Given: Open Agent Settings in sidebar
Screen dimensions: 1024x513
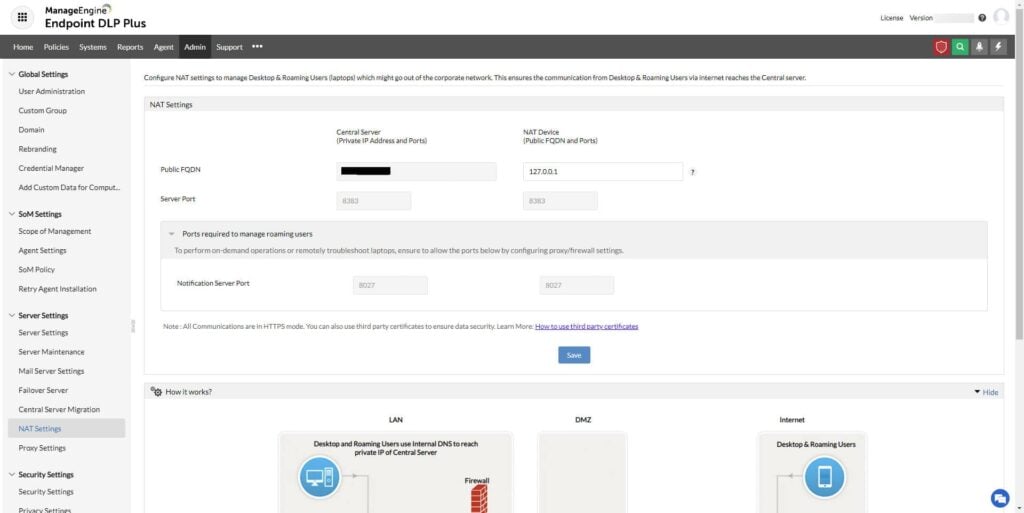Looking at the screenshot, I should pyautogui.click(x=42, y=251).
